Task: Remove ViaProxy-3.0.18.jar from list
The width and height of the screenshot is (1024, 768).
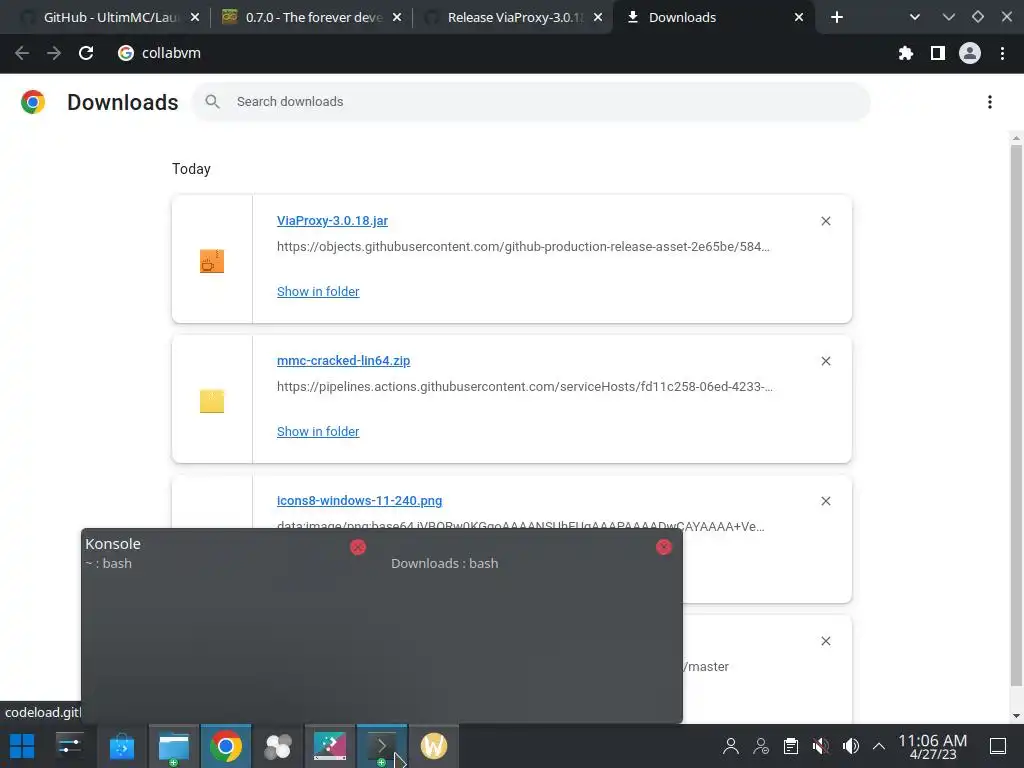Action: [x=826, y=221]
